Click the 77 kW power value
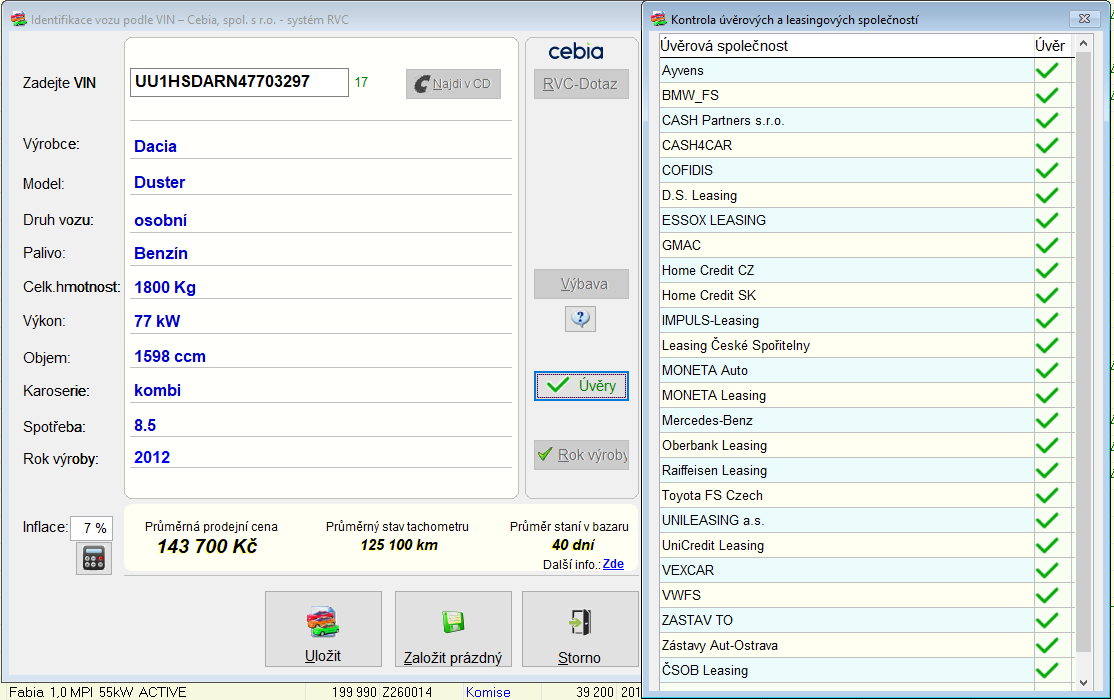This screenshot has width=1114, height=700. click(157, 321)
